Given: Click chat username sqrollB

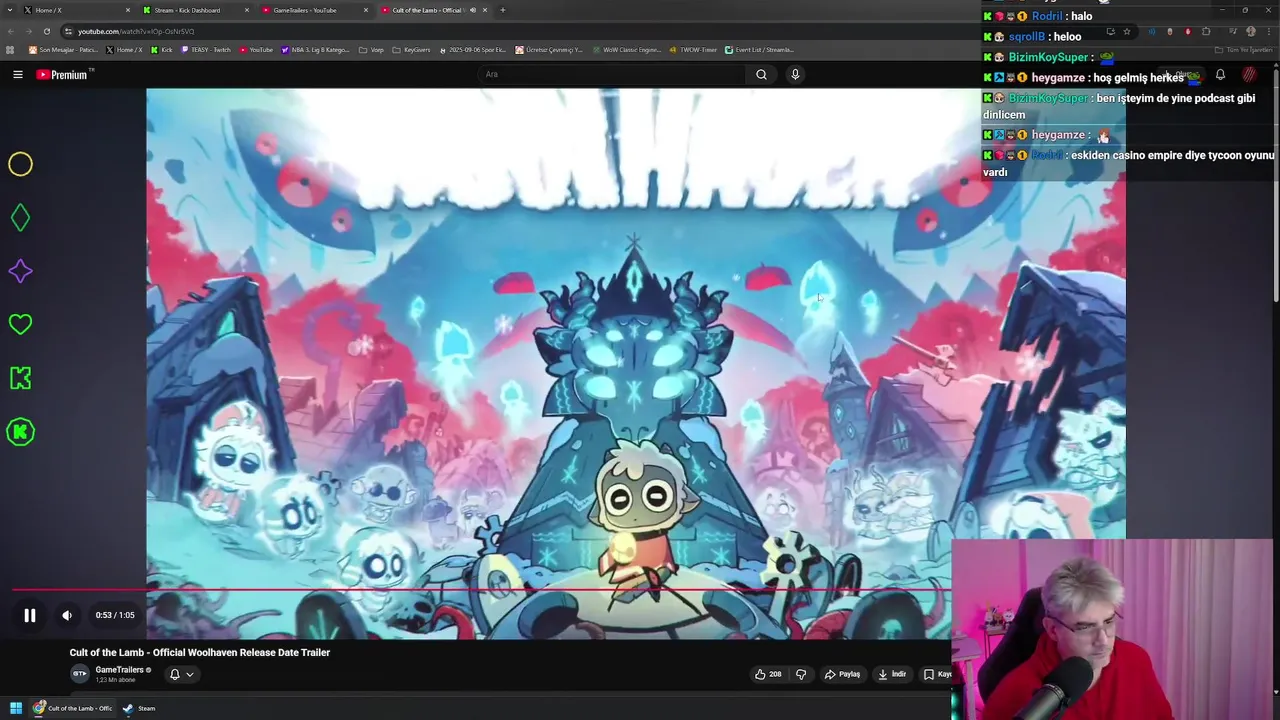Looking at the screenshot, I should [x=1026, y=37].
